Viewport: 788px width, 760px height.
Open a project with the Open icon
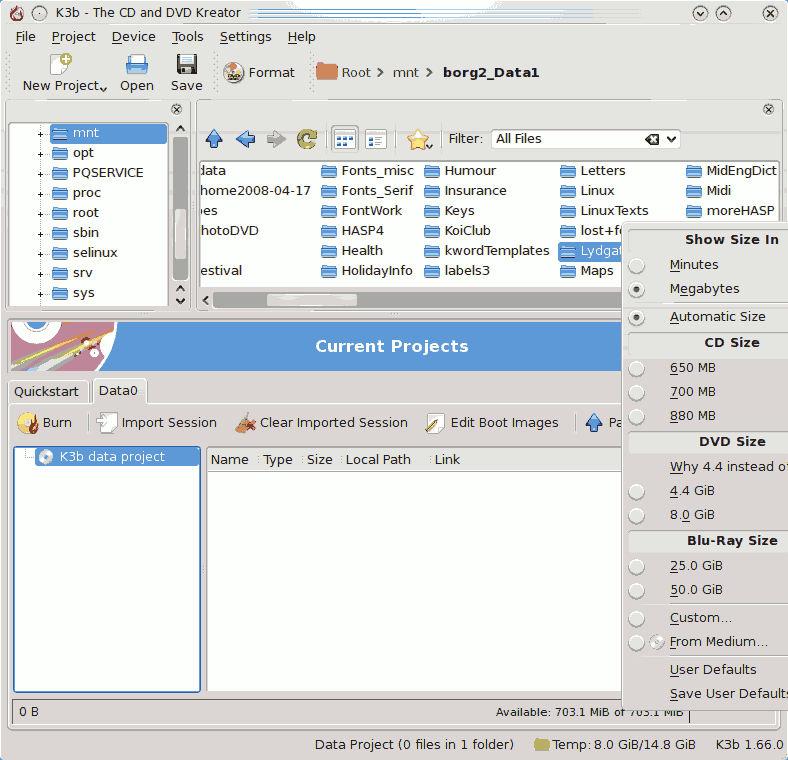tap(137, 65)
